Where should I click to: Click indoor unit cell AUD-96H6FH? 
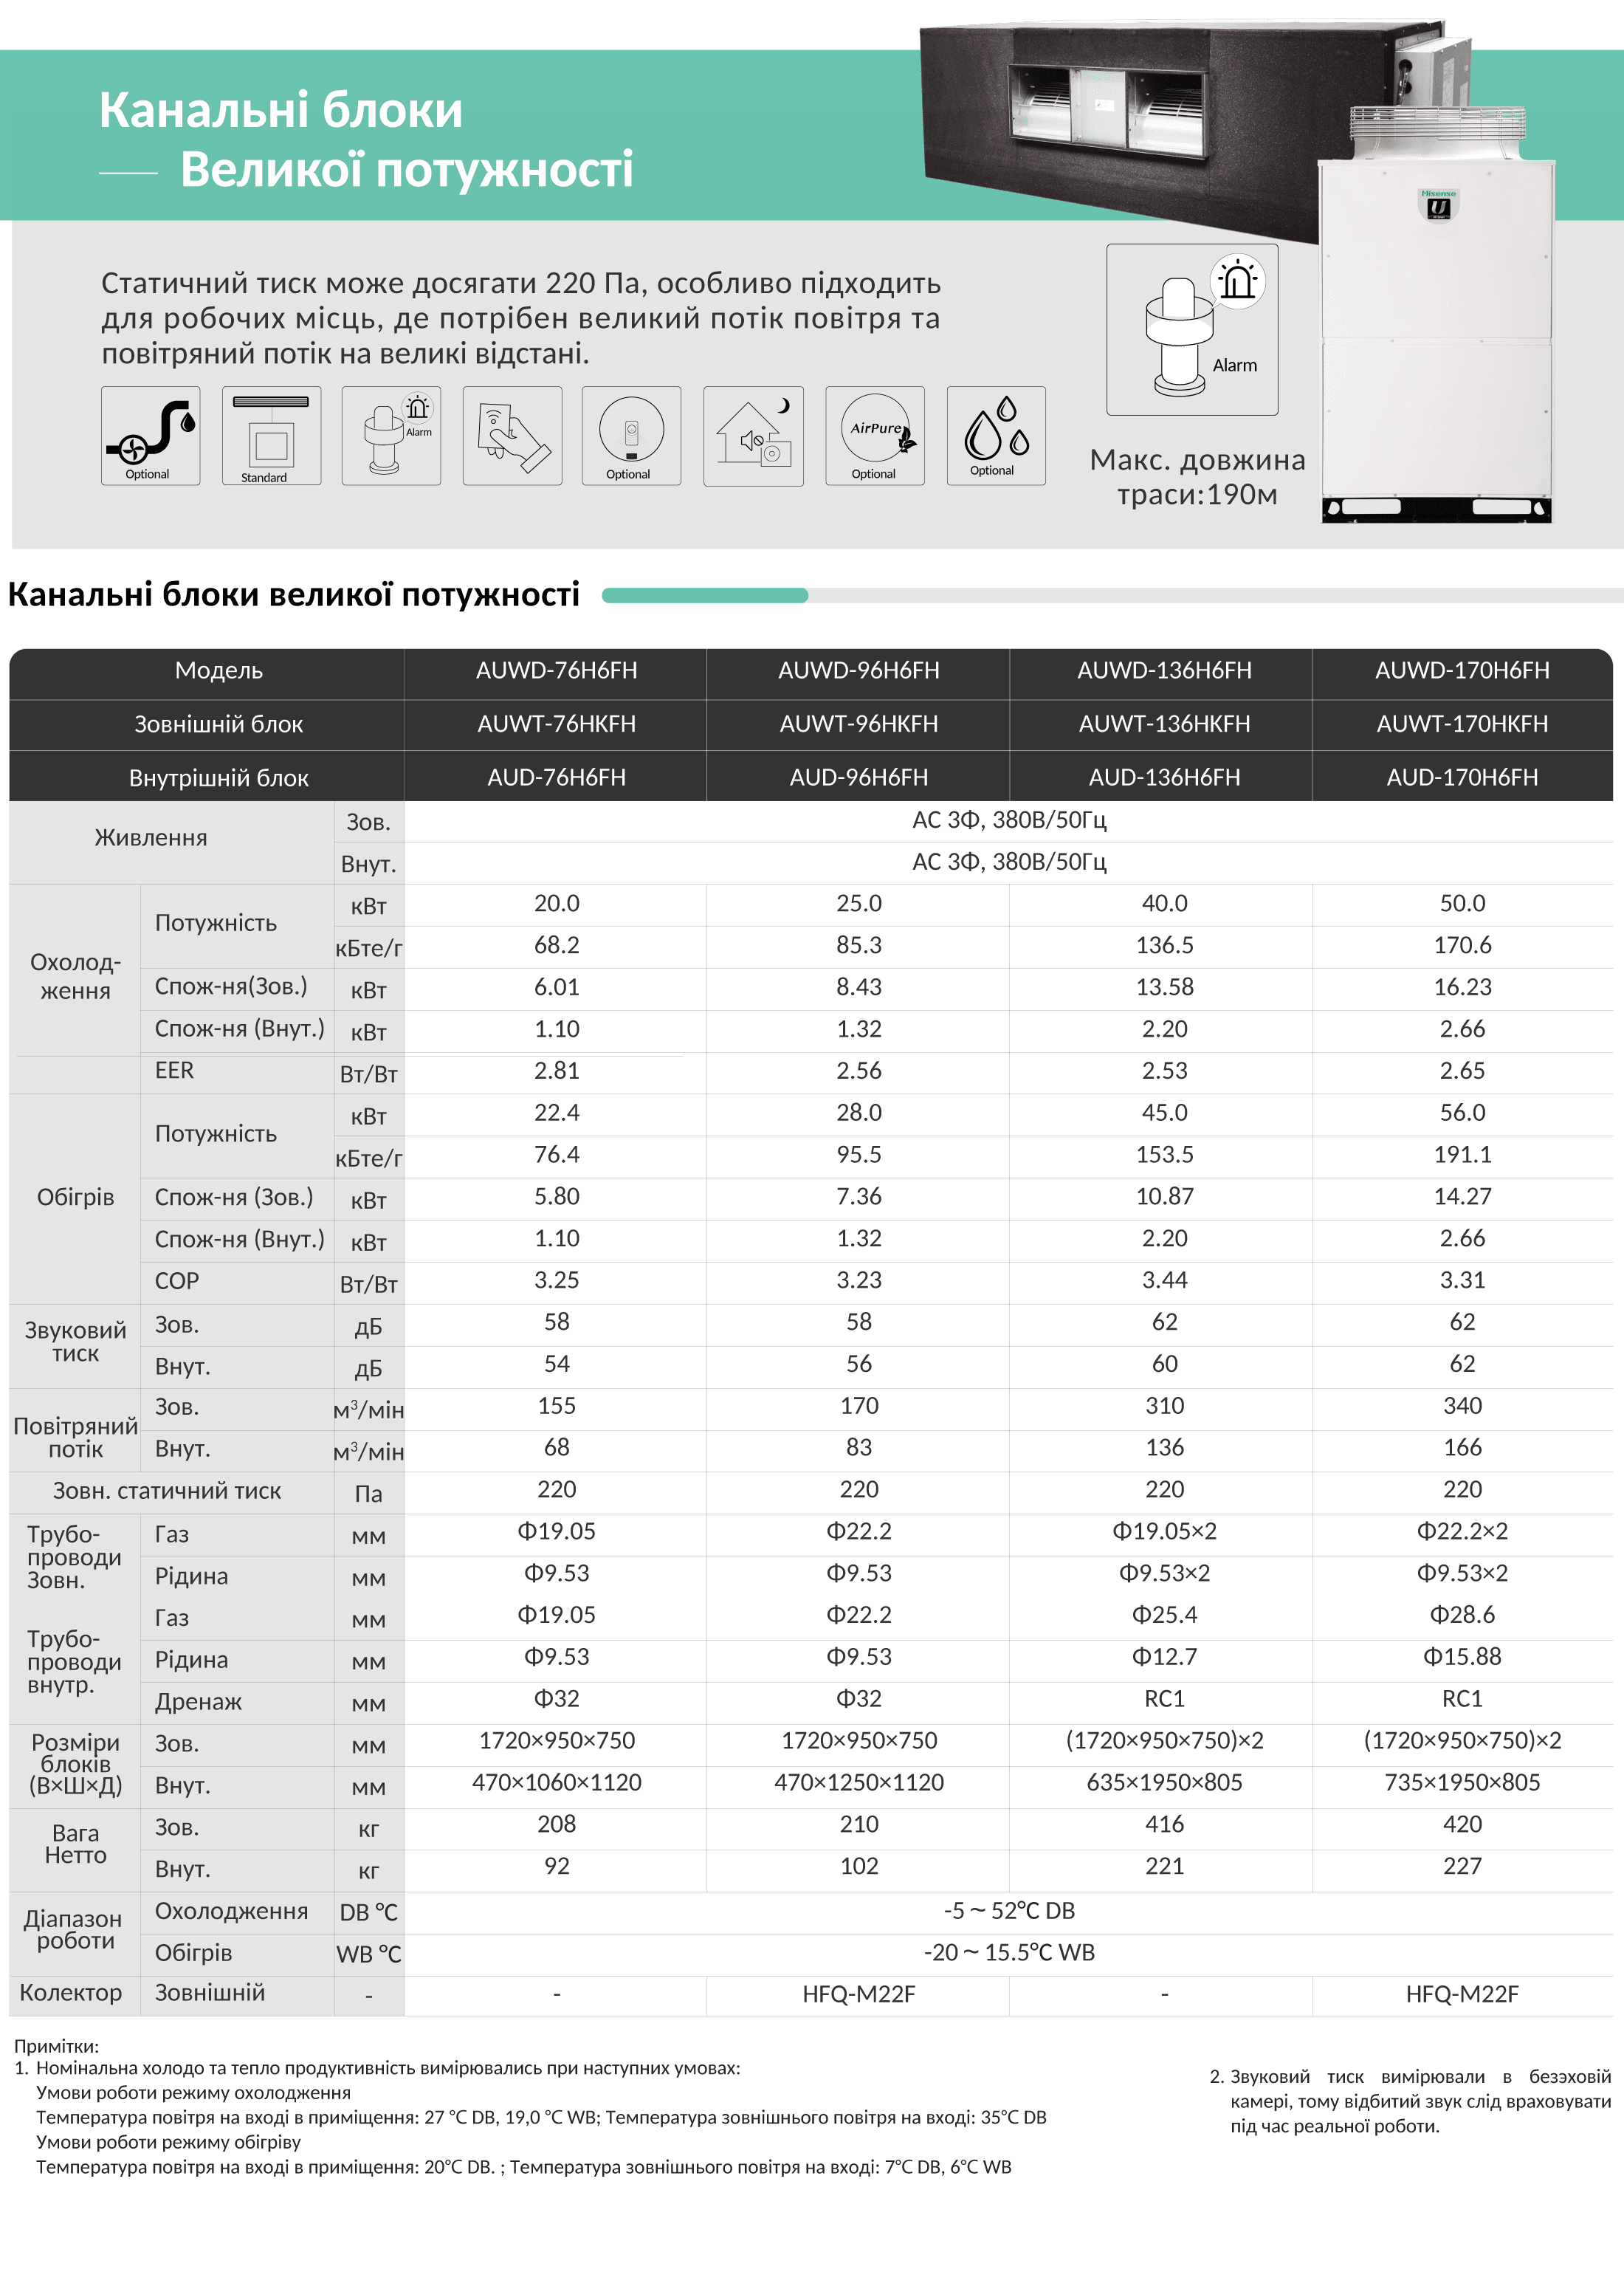859,777
